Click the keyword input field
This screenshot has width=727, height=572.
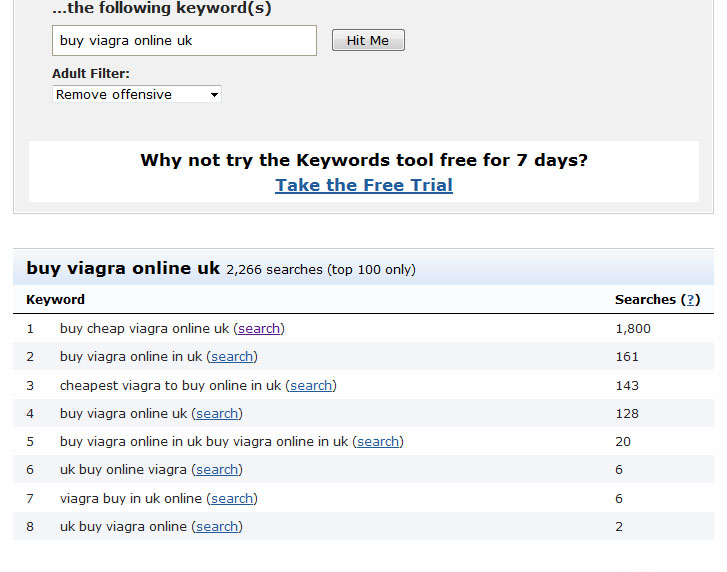184,41
